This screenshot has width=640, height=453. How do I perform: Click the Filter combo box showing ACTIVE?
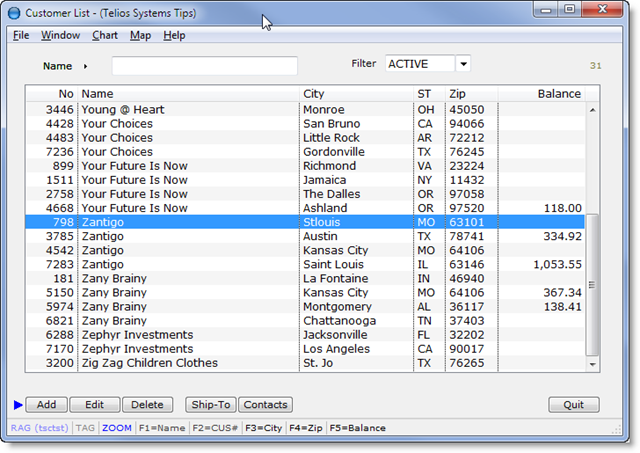point(419,64)
